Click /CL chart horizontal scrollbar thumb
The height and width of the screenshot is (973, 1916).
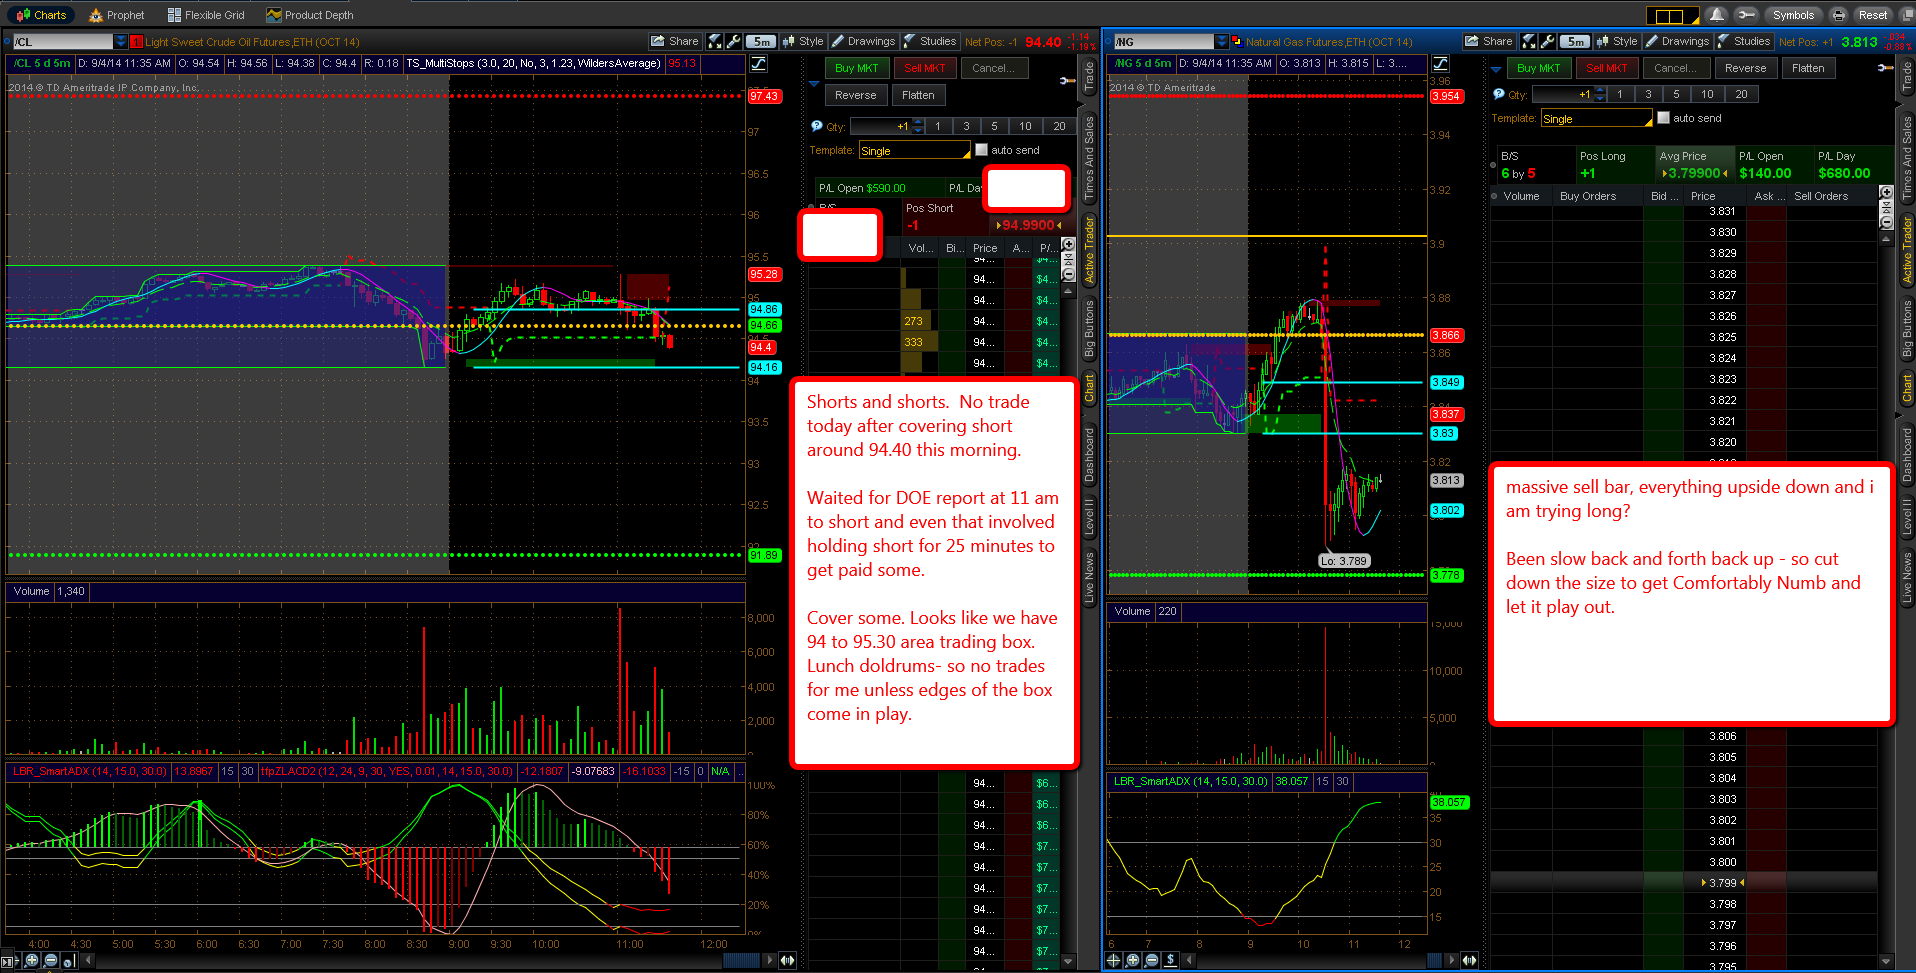pyautogui.click(x=741, y=960)
